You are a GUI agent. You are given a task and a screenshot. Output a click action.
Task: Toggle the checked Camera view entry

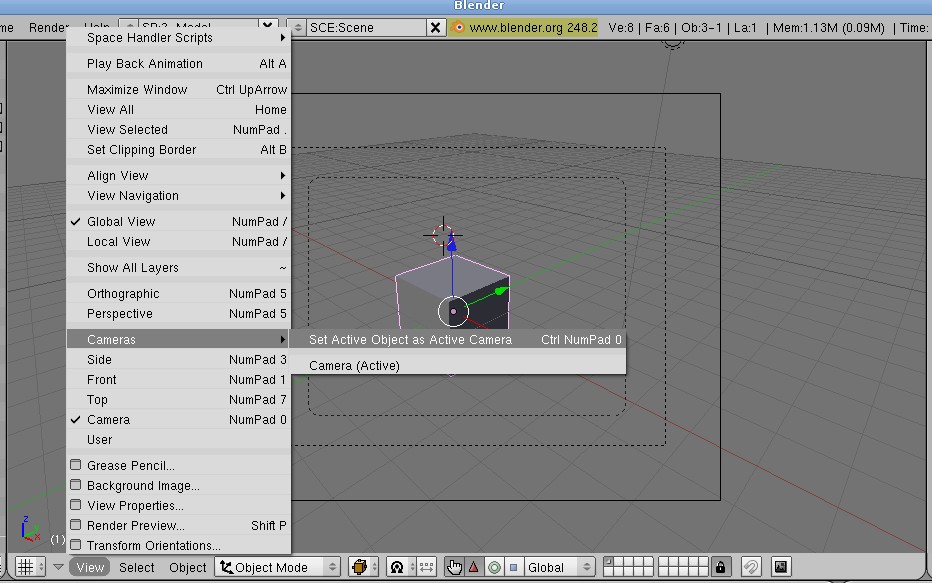(x=178, y=420)
